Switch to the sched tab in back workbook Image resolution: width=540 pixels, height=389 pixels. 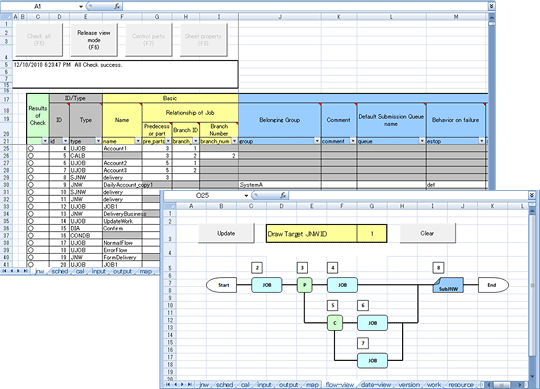59,271
